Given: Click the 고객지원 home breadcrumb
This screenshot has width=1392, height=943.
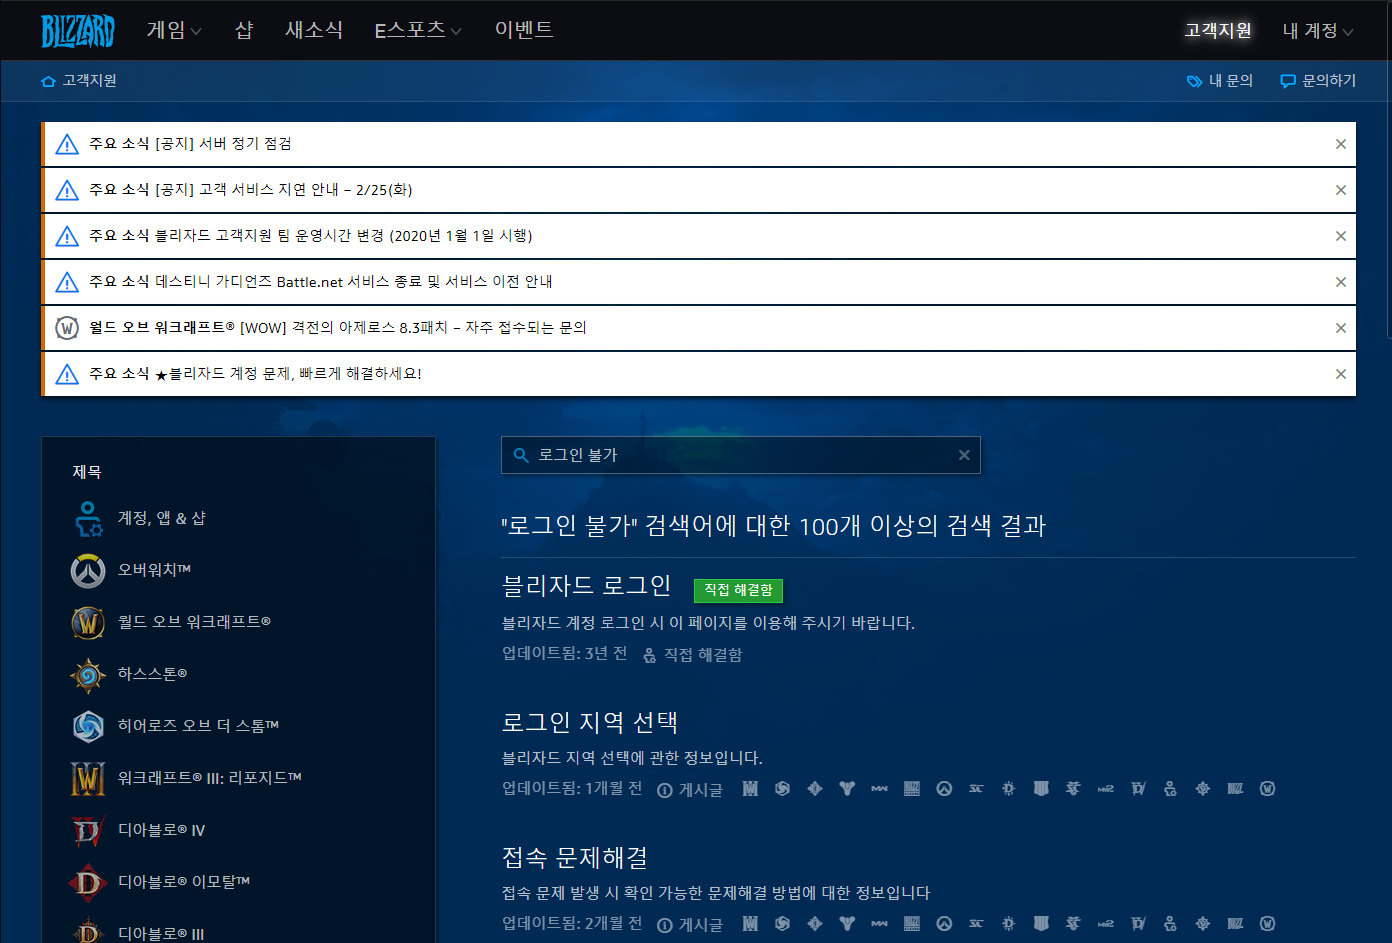Looking at the screenshot, I should (x=79, y=81).
